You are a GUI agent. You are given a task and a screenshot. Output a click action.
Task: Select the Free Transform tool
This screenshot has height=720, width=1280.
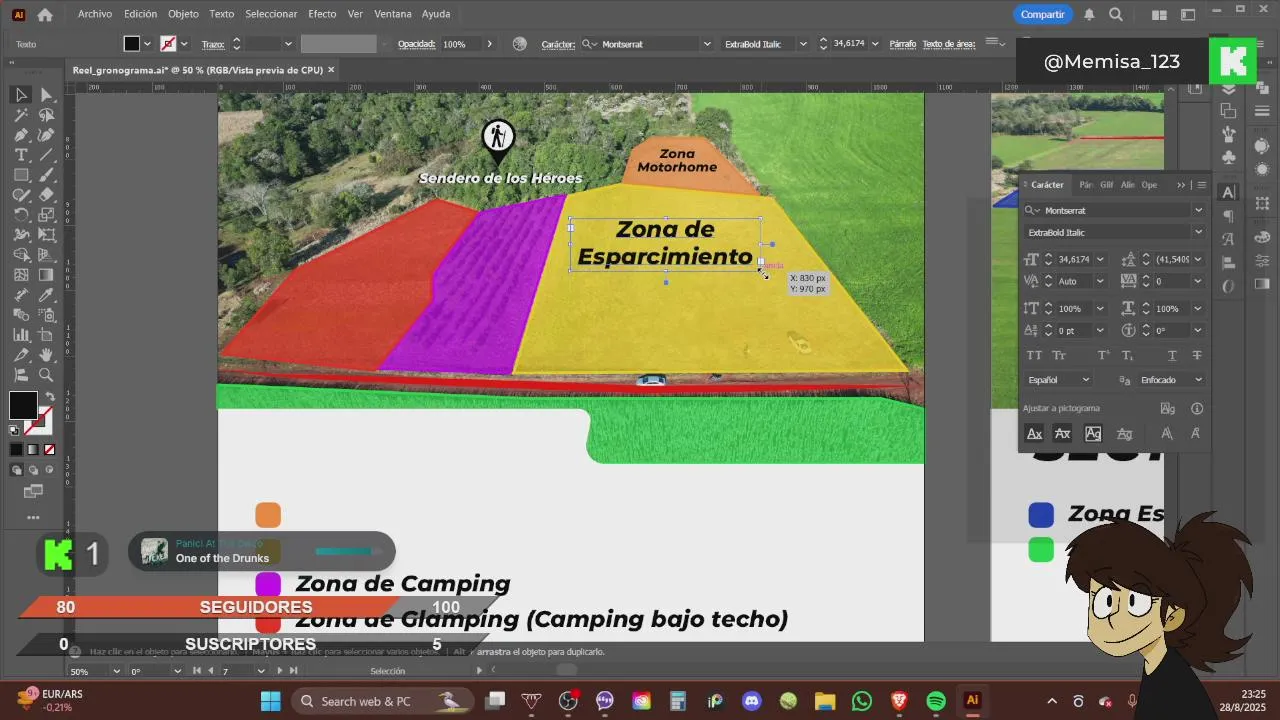(46, 235)
